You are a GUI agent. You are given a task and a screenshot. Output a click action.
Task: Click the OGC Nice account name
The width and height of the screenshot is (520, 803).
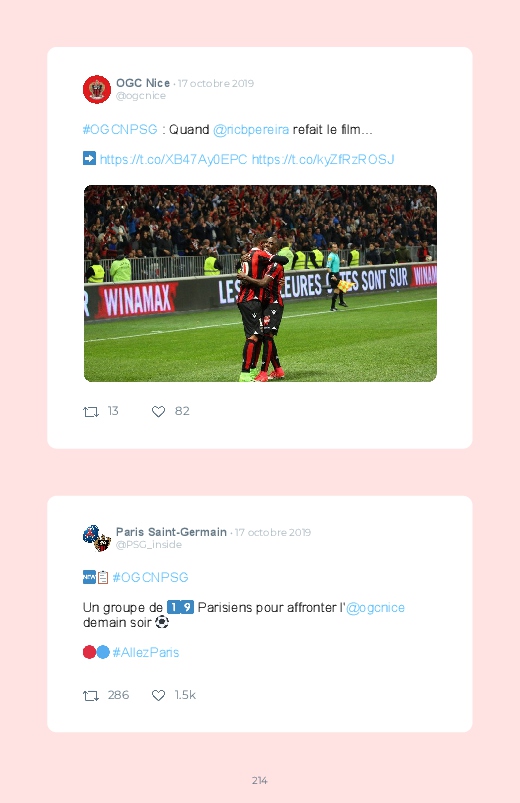pos(143,83)
